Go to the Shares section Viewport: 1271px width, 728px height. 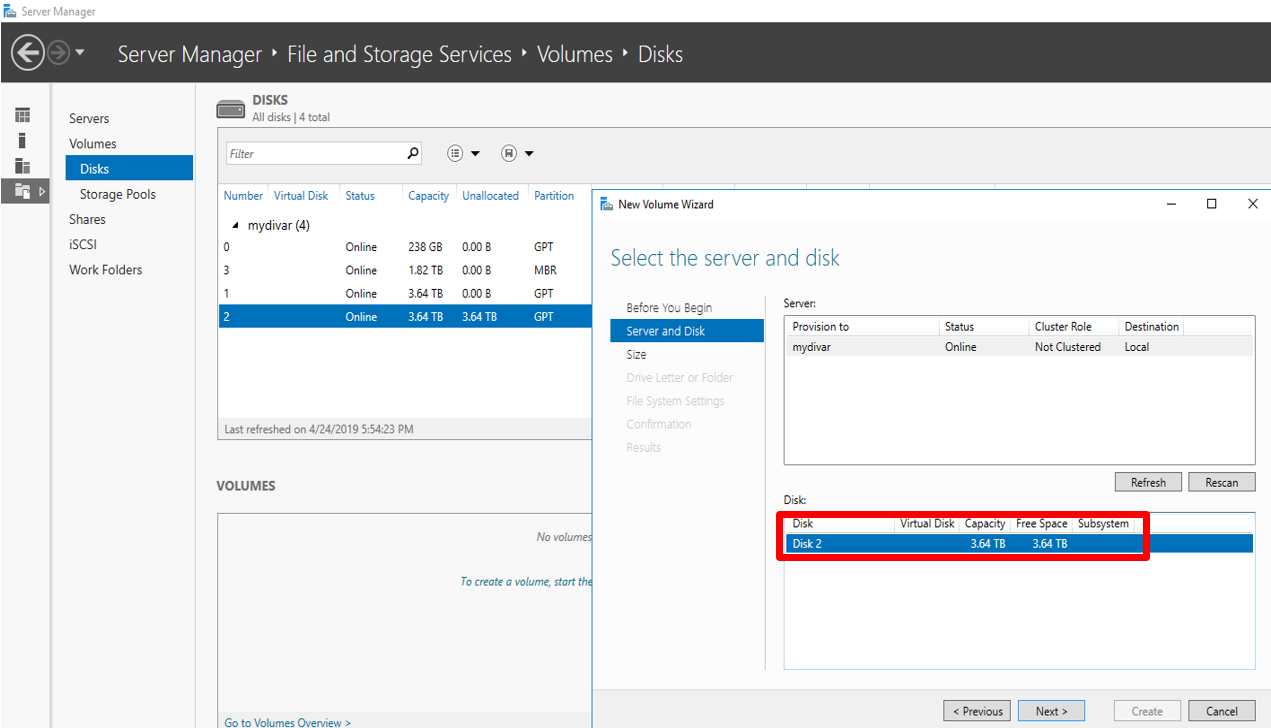click(87, 219)
